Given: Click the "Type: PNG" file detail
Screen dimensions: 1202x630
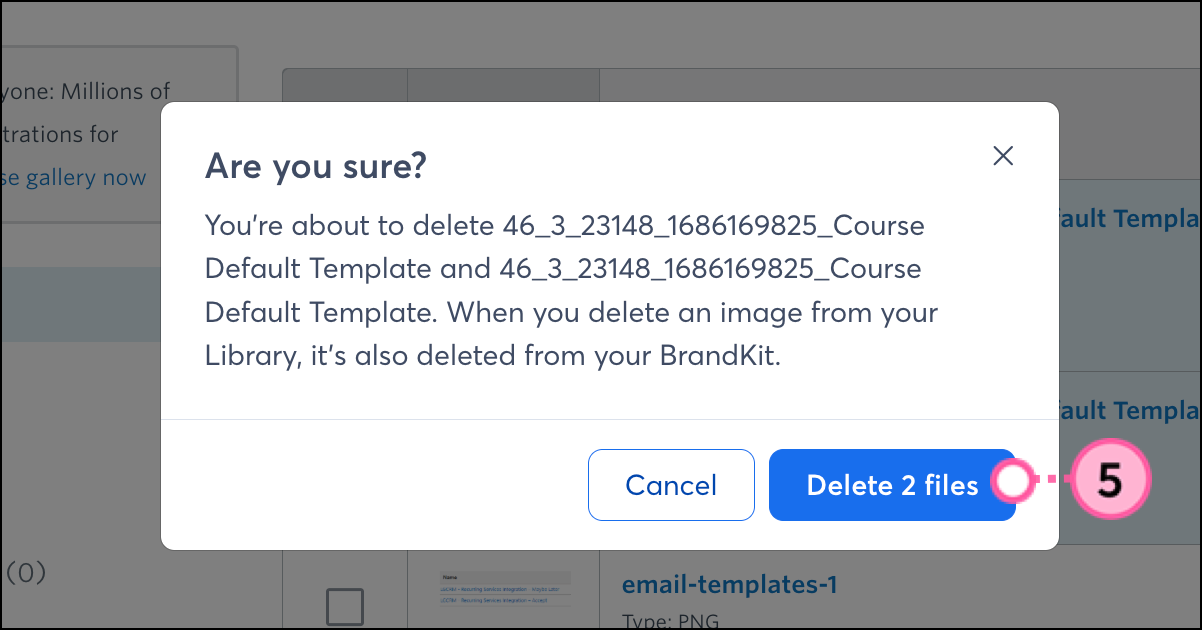Looking at the screenshot, I should 670,620.
